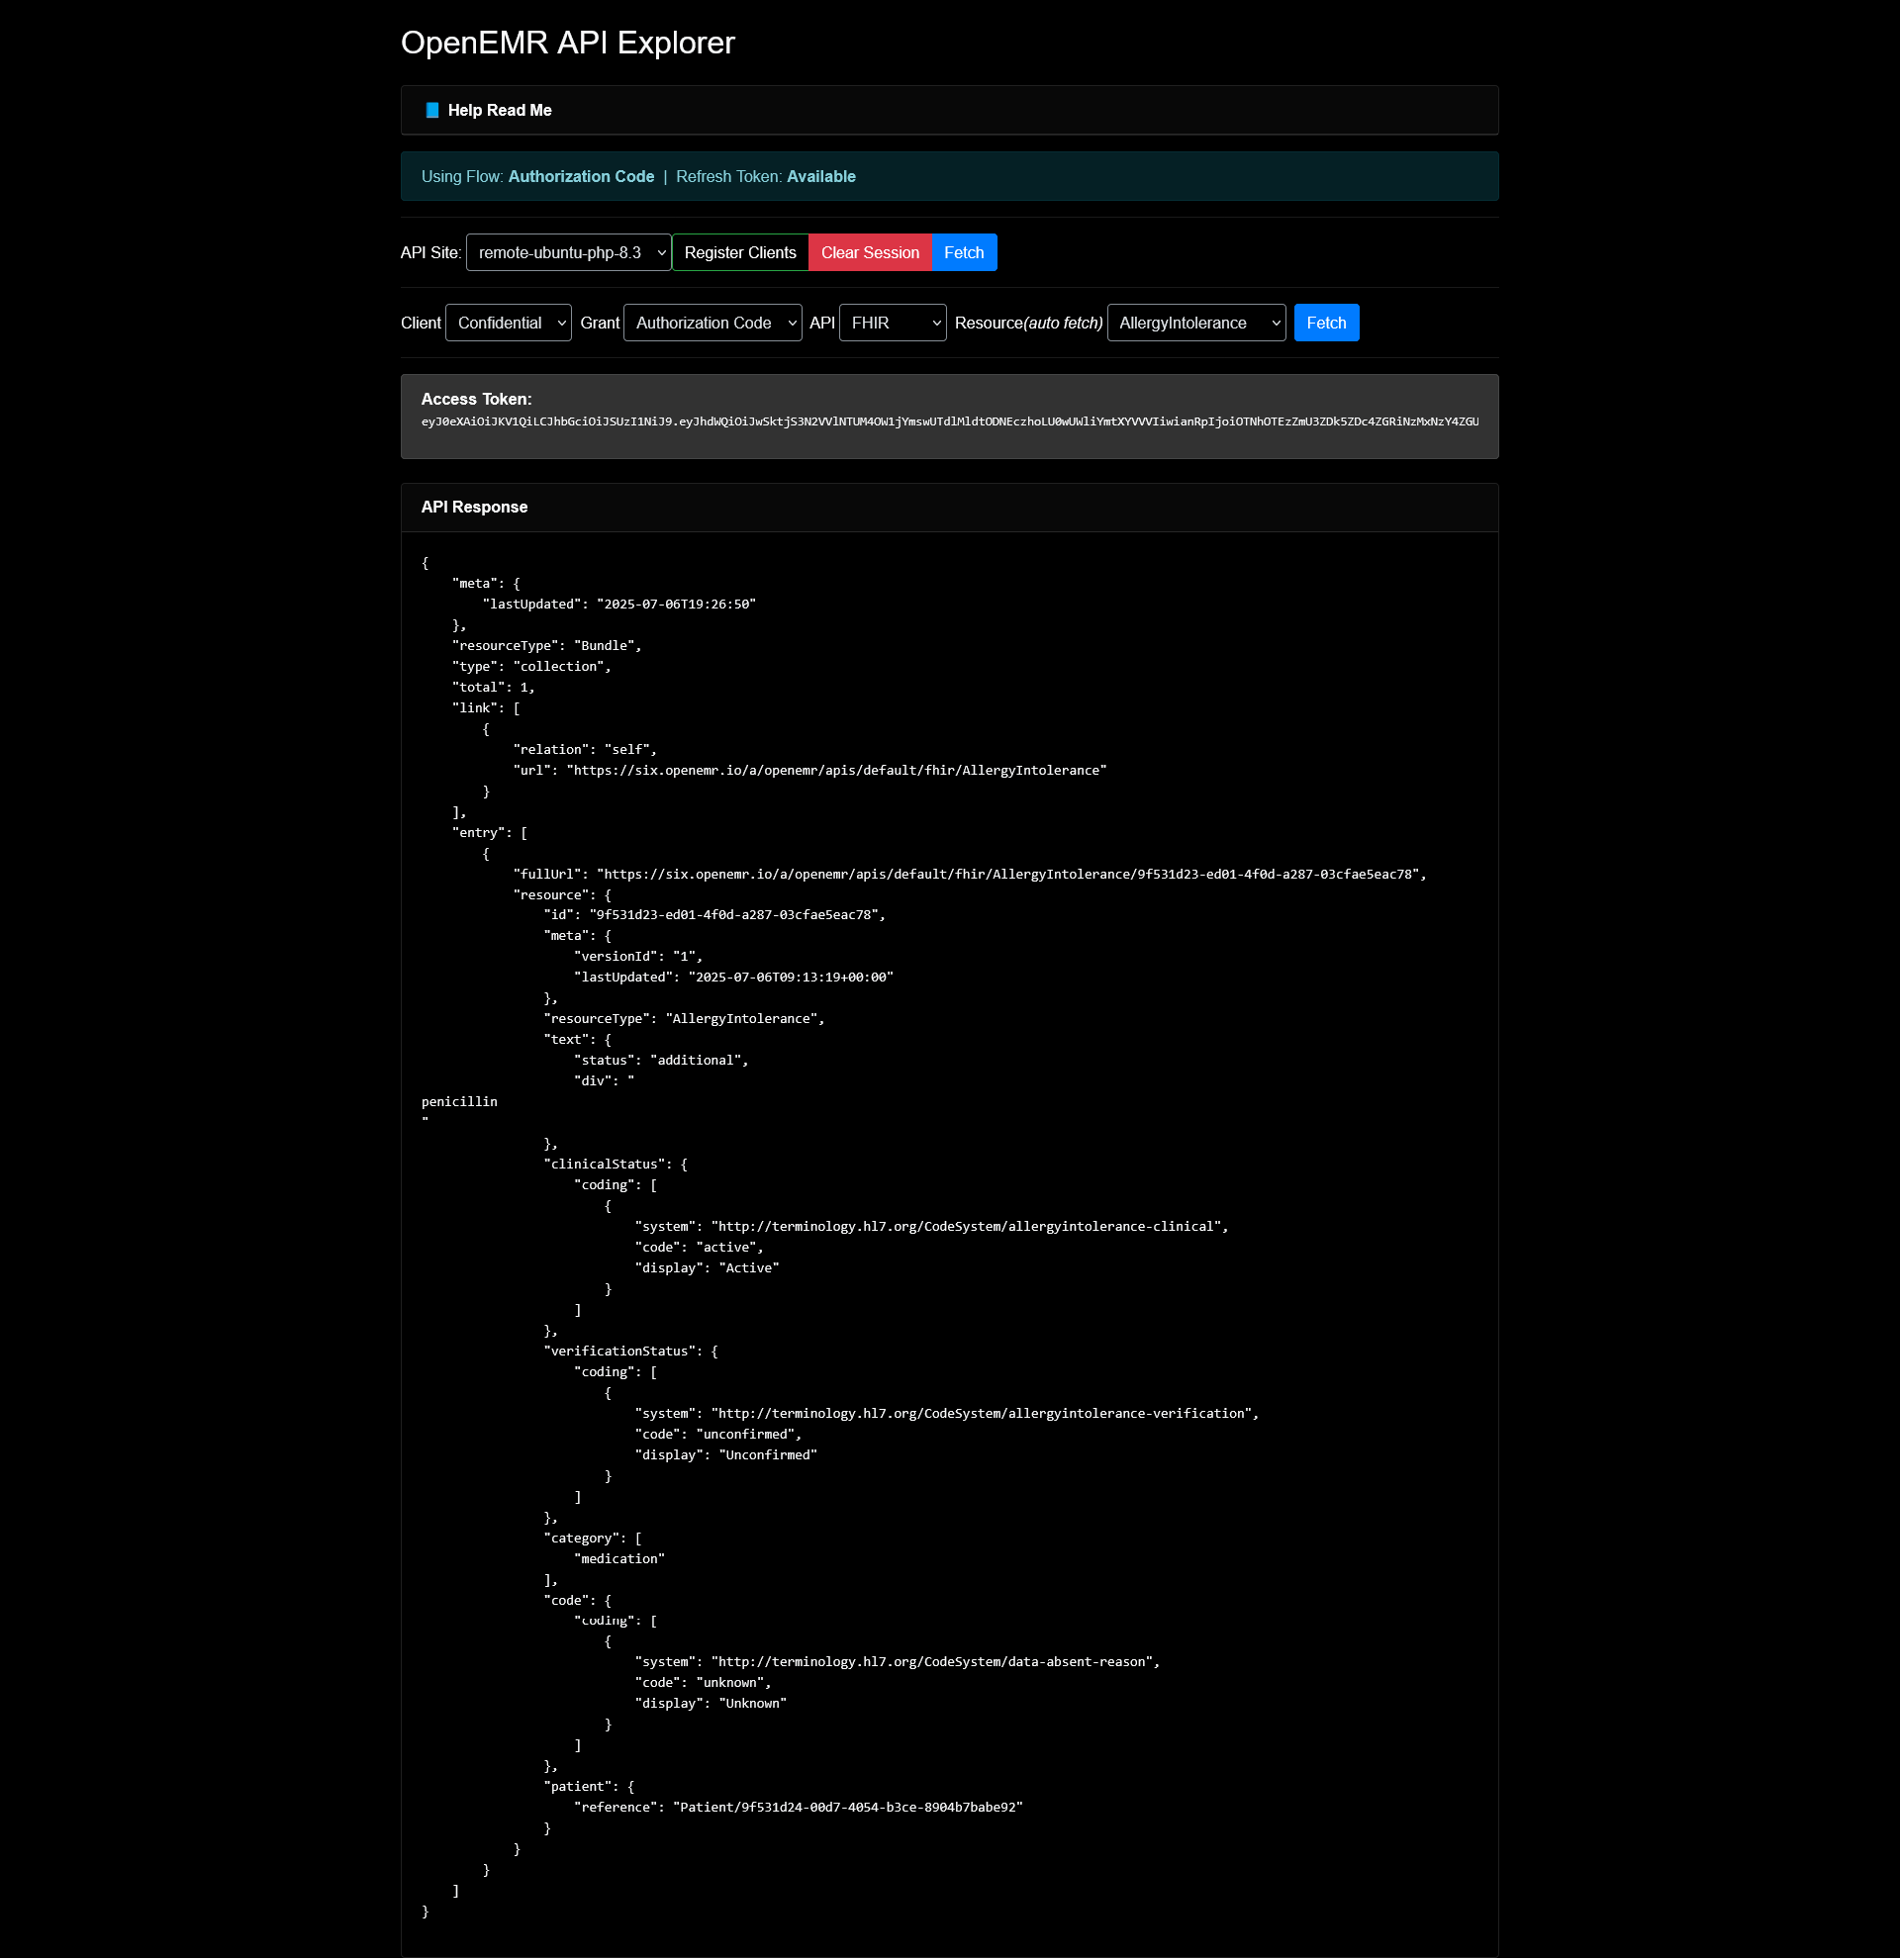This screenshot has height=1960, width=1900.
Task: Click the blue book icon beside Help Read Me
Action: tap(432, 110)
